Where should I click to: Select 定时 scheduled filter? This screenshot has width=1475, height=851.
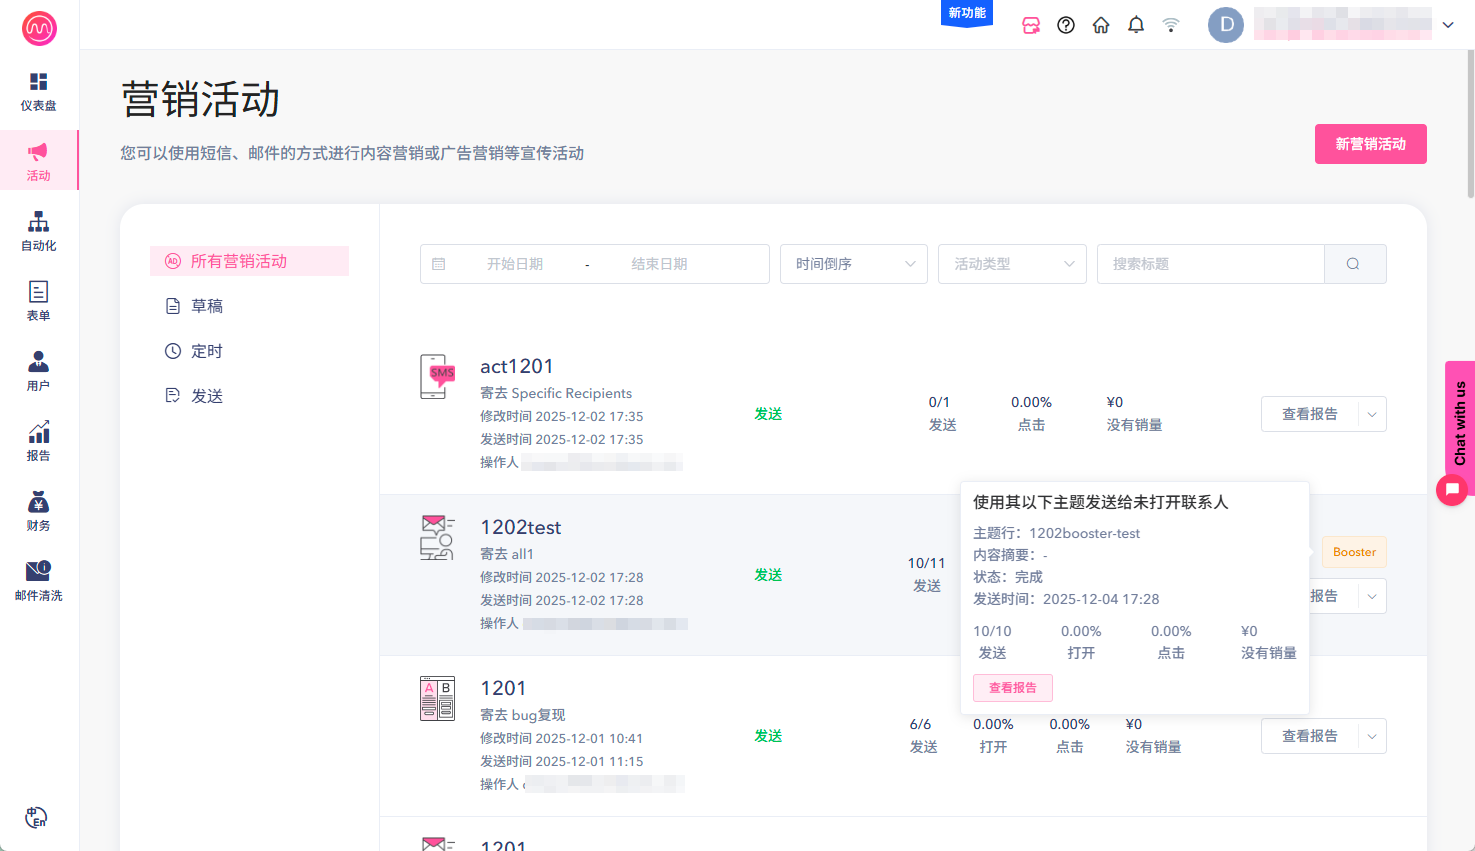(207, 351)
